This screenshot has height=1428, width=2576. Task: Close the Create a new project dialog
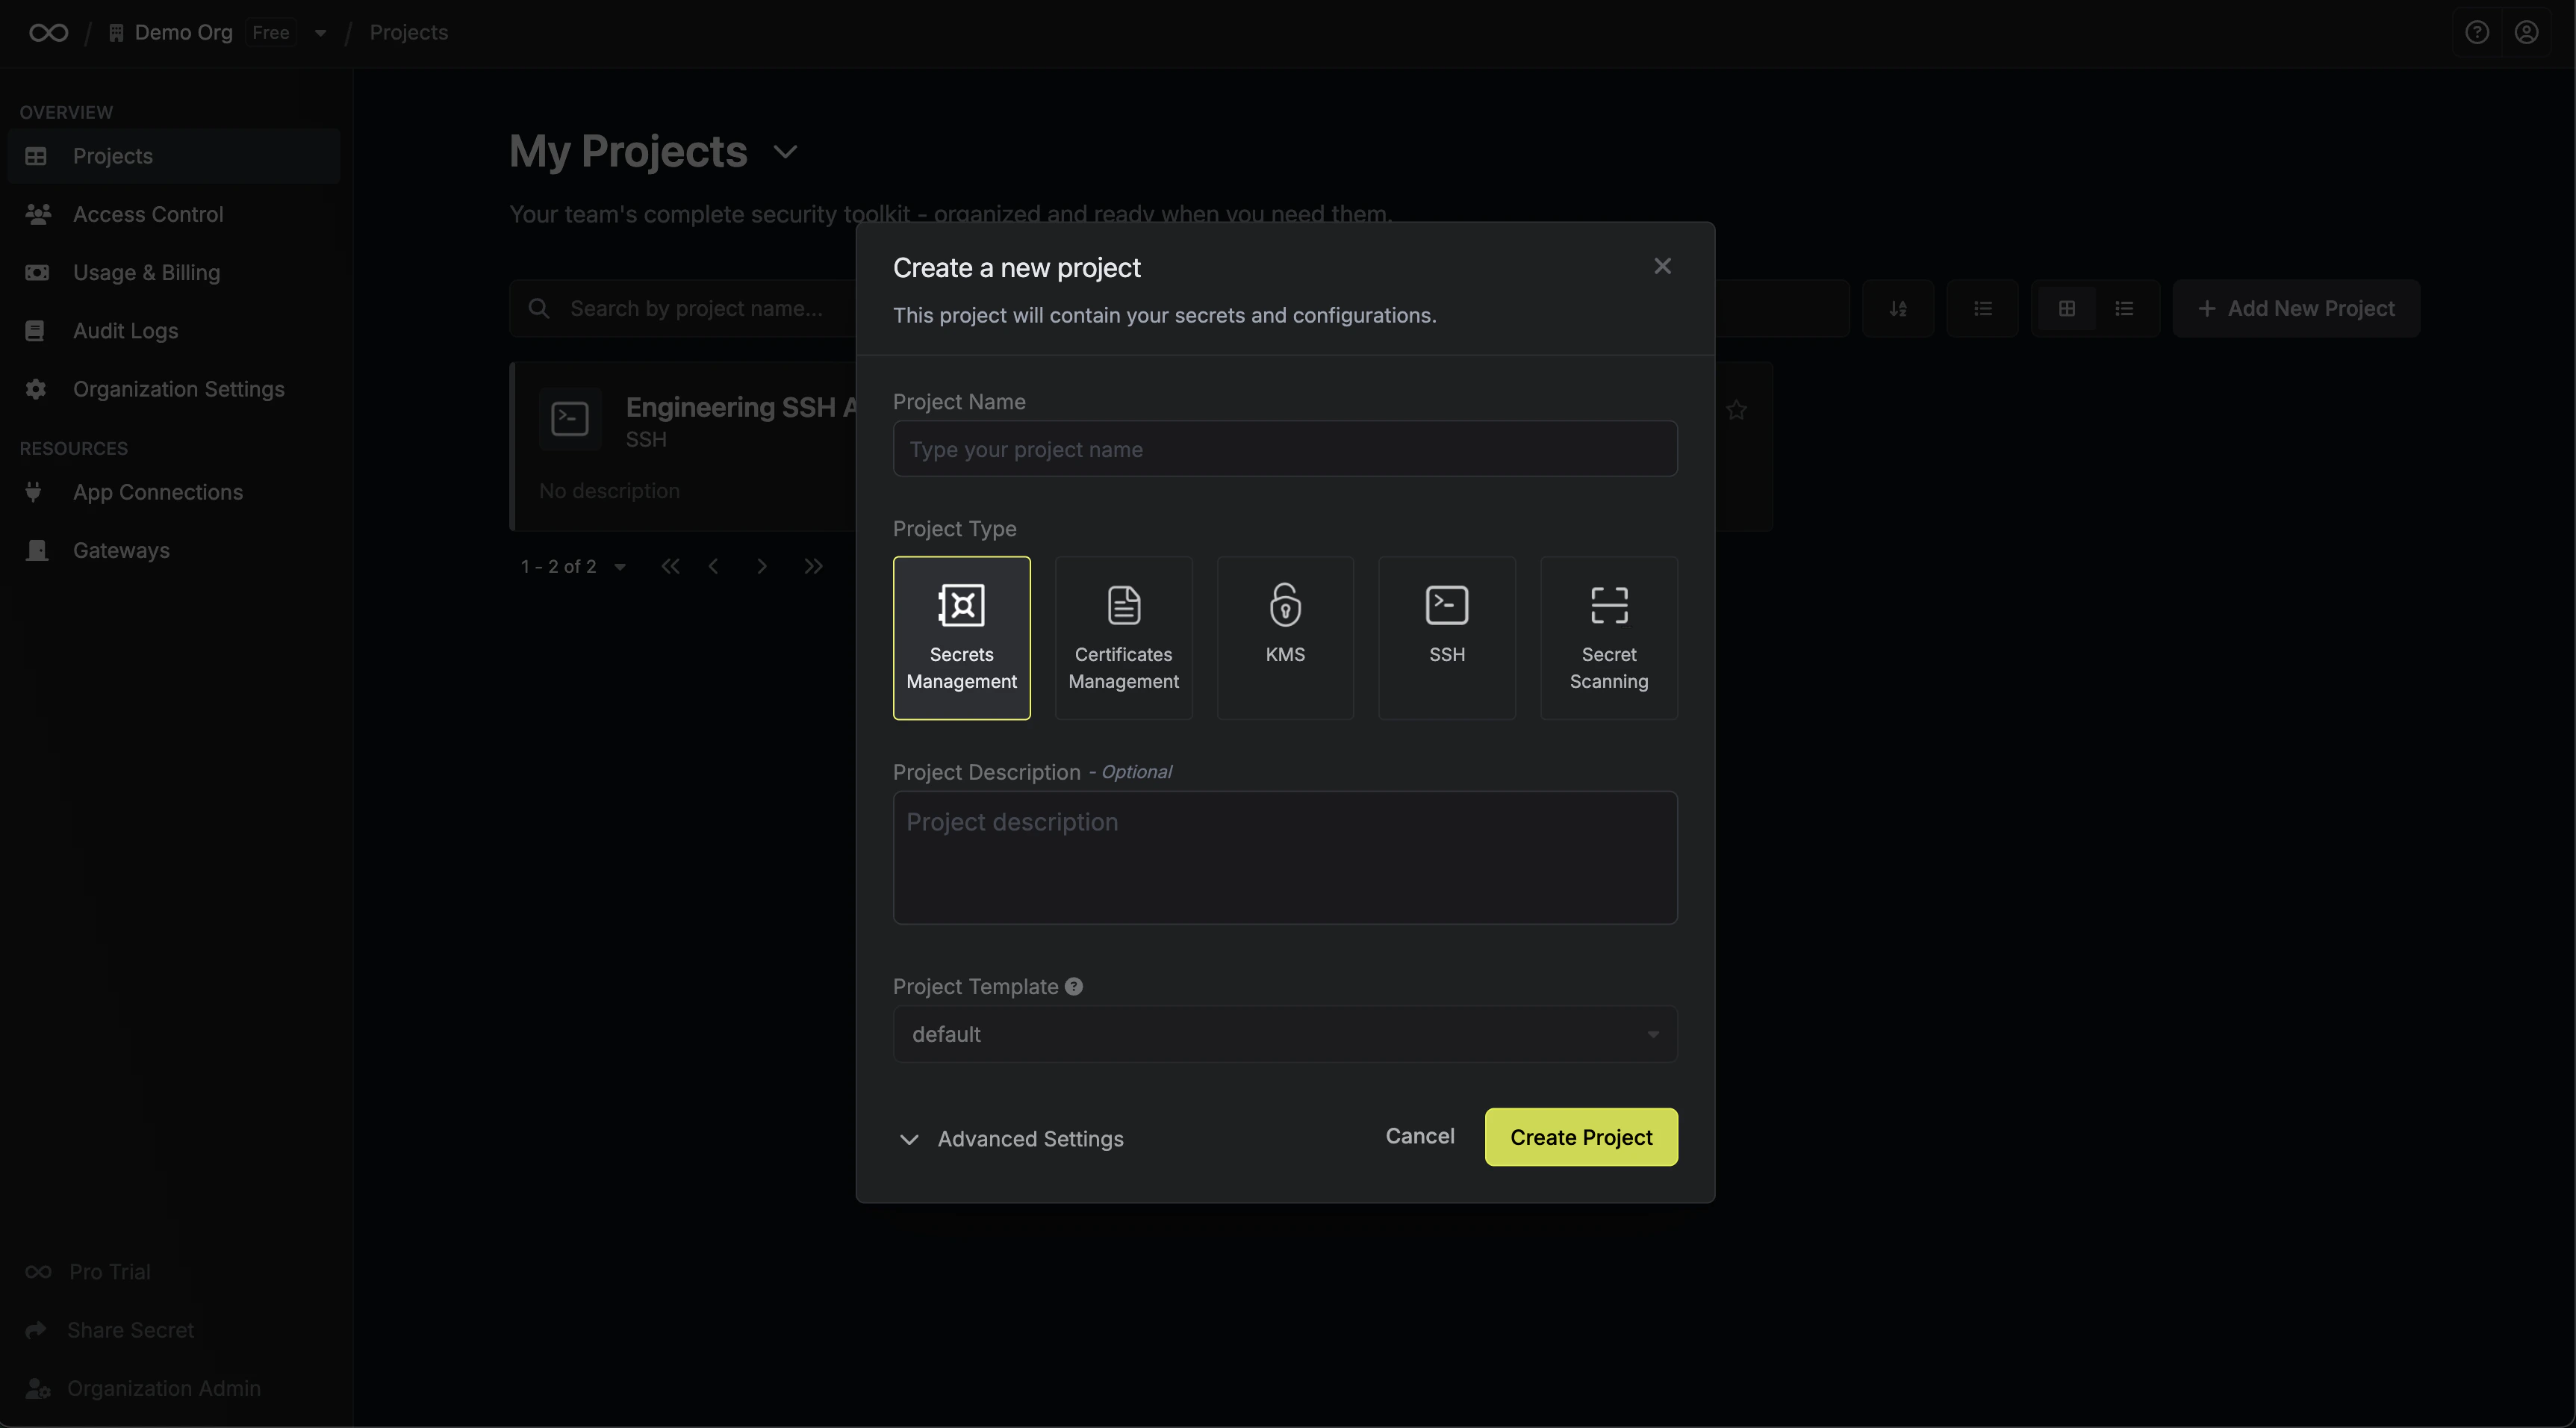tap(1662, 266)
